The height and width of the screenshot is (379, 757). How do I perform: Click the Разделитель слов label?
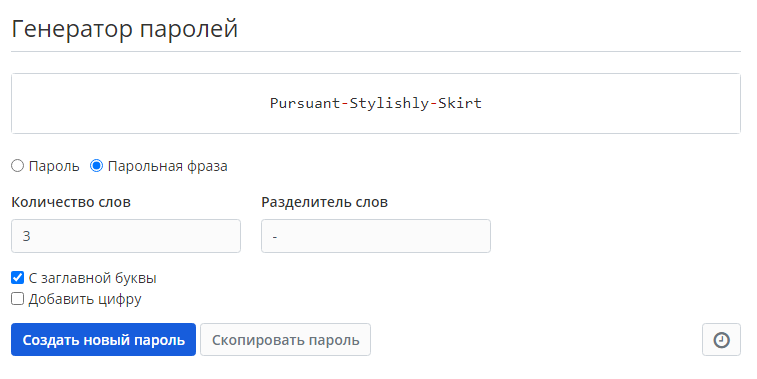point(324,202)
